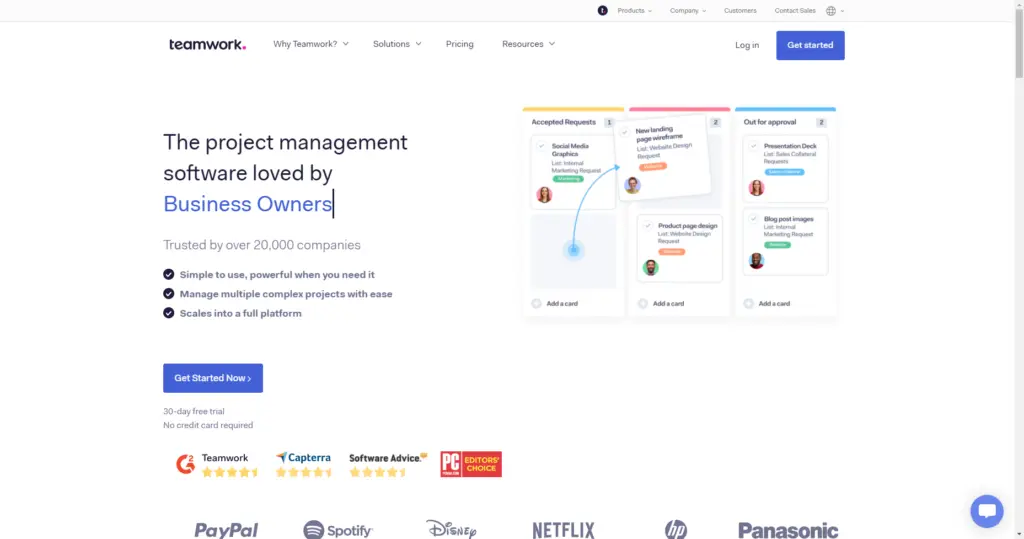The height and width of the screenshot is (539, 1024).
Task: Go to Customers in top bar
Action: 740,11
